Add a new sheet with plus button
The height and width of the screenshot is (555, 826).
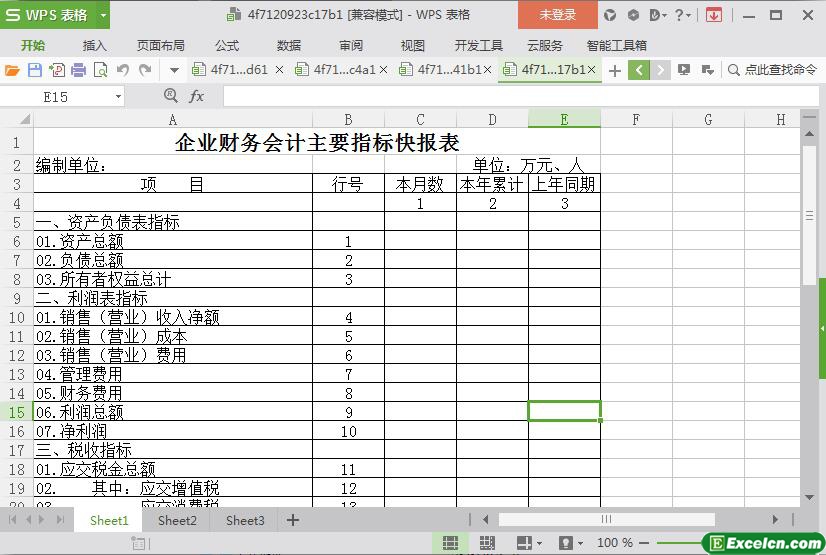coord(293,520)
